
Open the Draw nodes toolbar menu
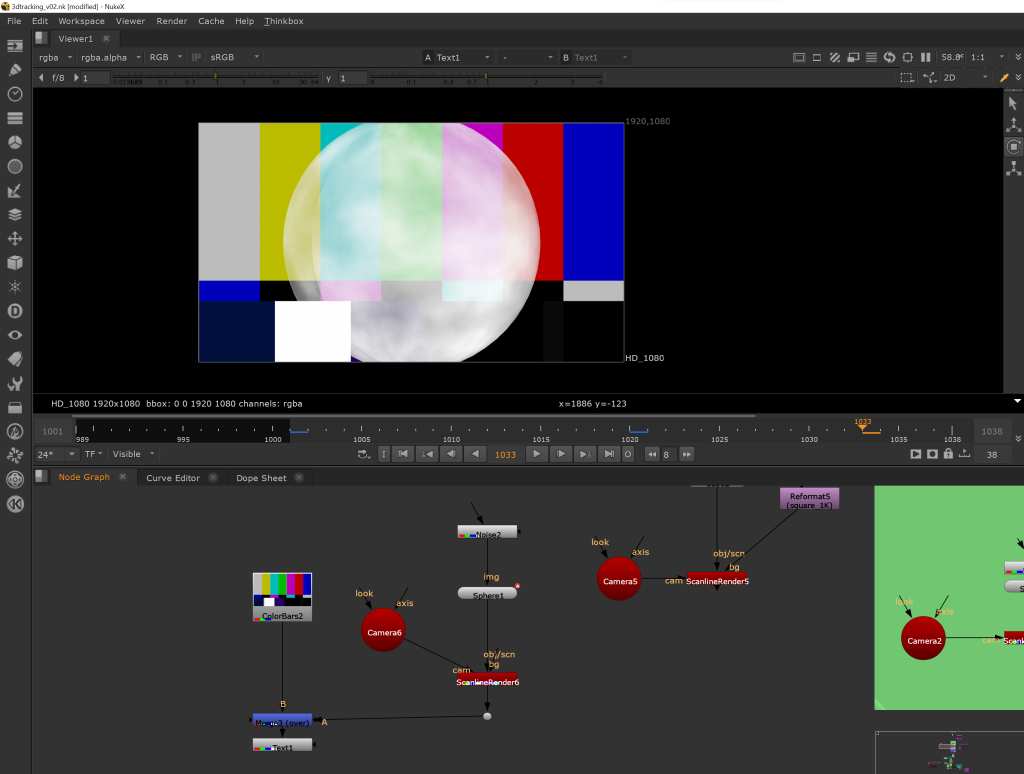(x=15, y=70)
